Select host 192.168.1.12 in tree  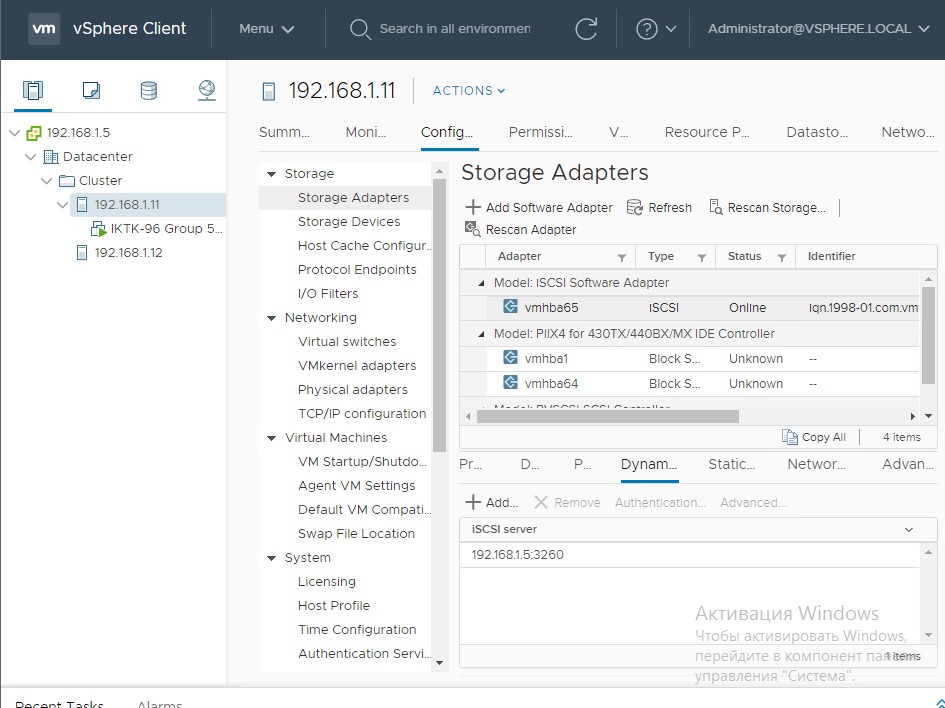tap(128, 252)
